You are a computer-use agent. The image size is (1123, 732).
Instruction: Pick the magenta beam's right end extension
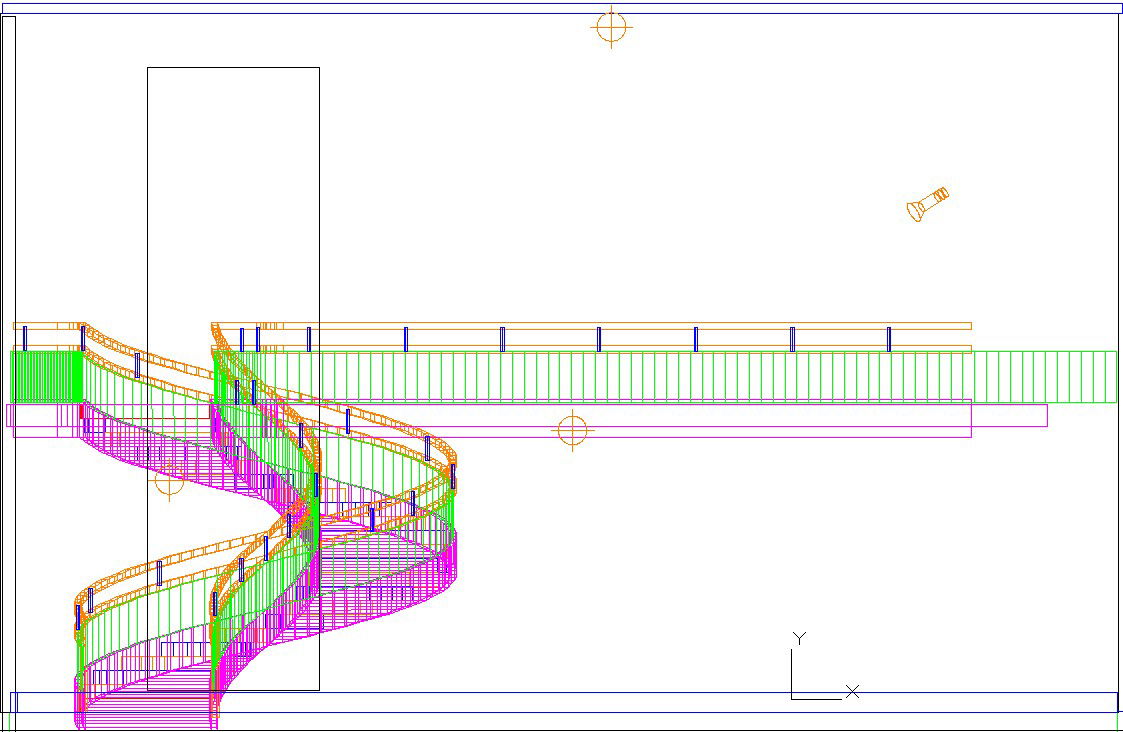1010,415
